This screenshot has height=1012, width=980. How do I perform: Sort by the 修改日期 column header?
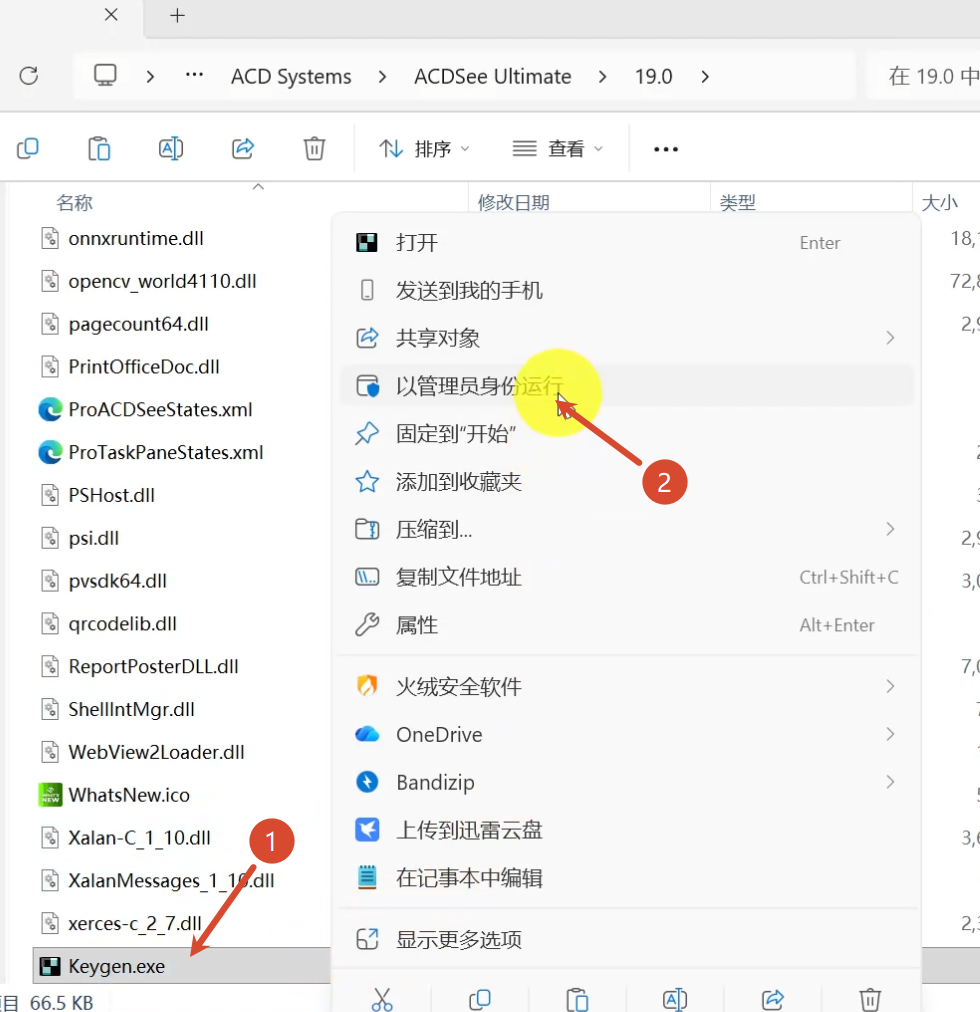pos(514,203)
